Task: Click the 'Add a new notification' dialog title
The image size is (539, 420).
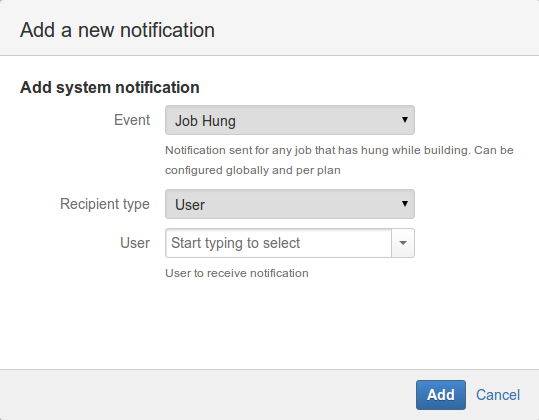Action: click(117, 30)
